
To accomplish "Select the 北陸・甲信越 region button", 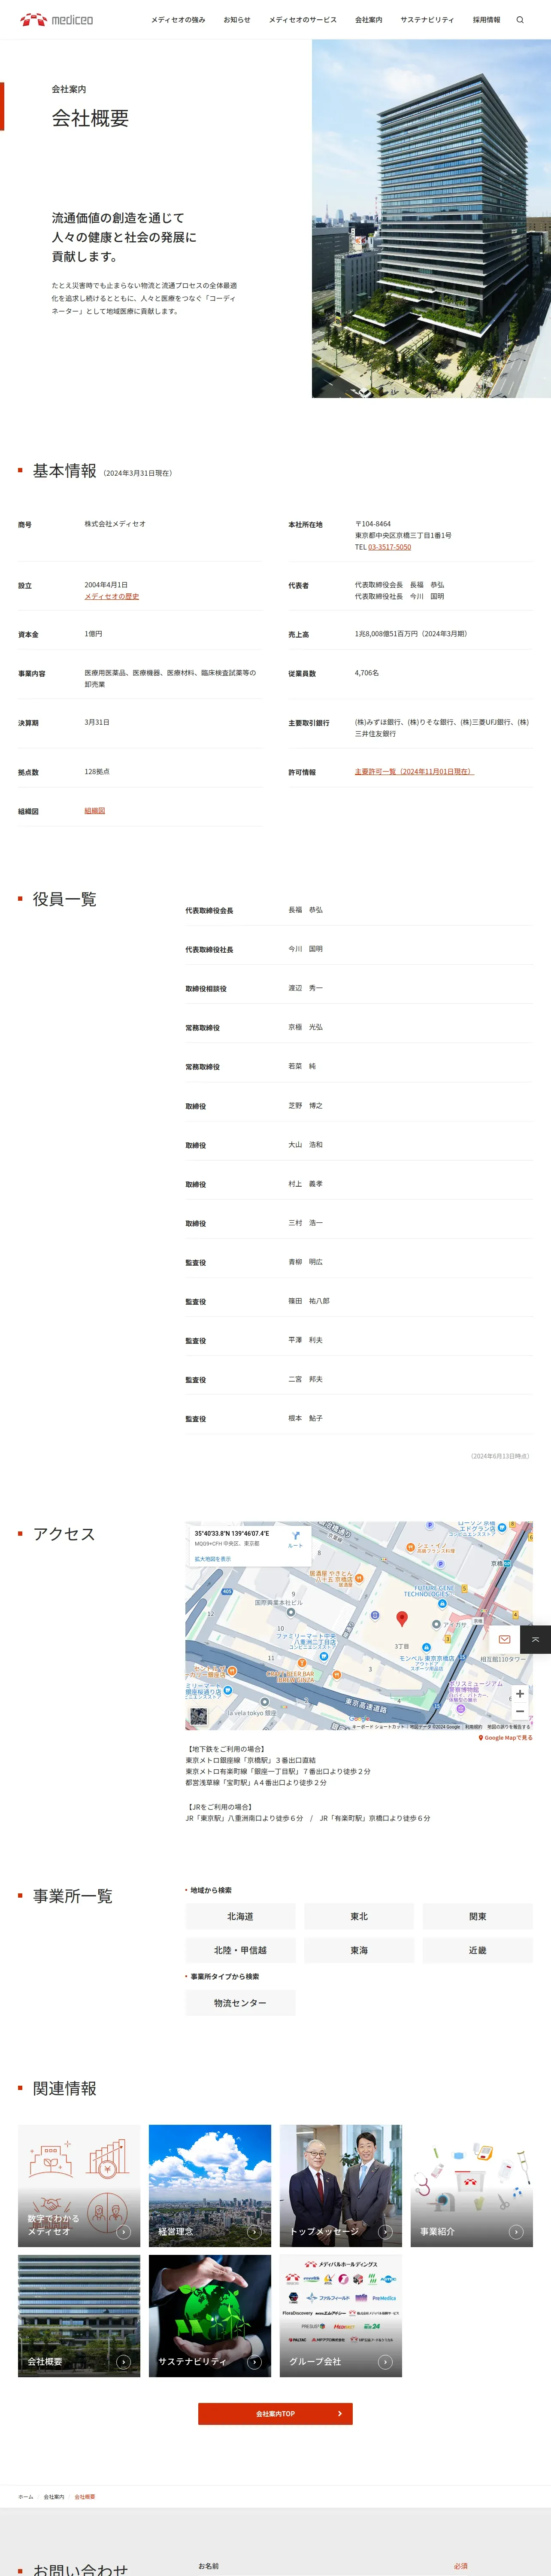I will [240, 1950].
